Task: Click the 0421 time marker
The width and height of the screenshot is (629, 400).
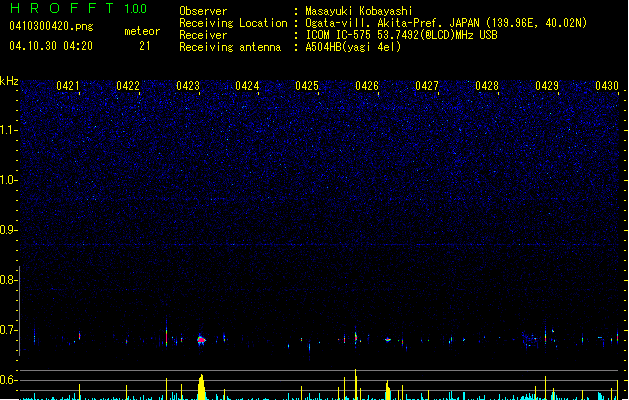Action: tap(67, 85)
